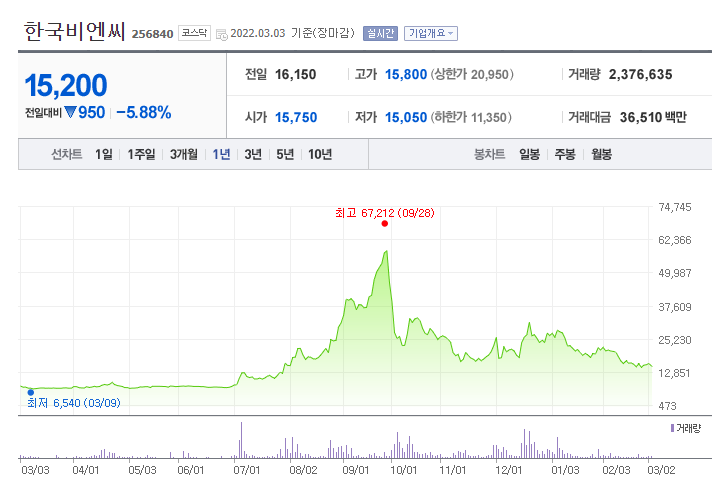Click the 2022.03.03 date text
The width and height of the screenshot is (712, 487).
point(258,33)
